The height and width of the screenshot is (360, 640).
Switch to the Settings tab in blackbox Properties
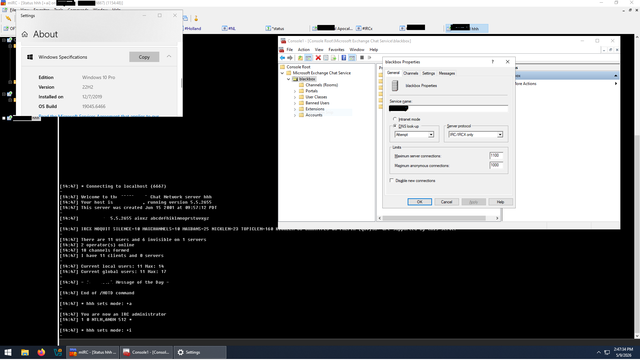pyautogui.click(x=428, y=73)
